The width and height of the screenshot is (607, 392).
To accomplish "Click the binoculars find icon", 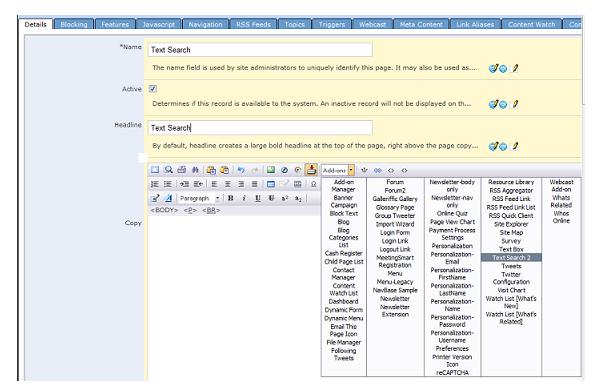I will [x=195, y=170].
